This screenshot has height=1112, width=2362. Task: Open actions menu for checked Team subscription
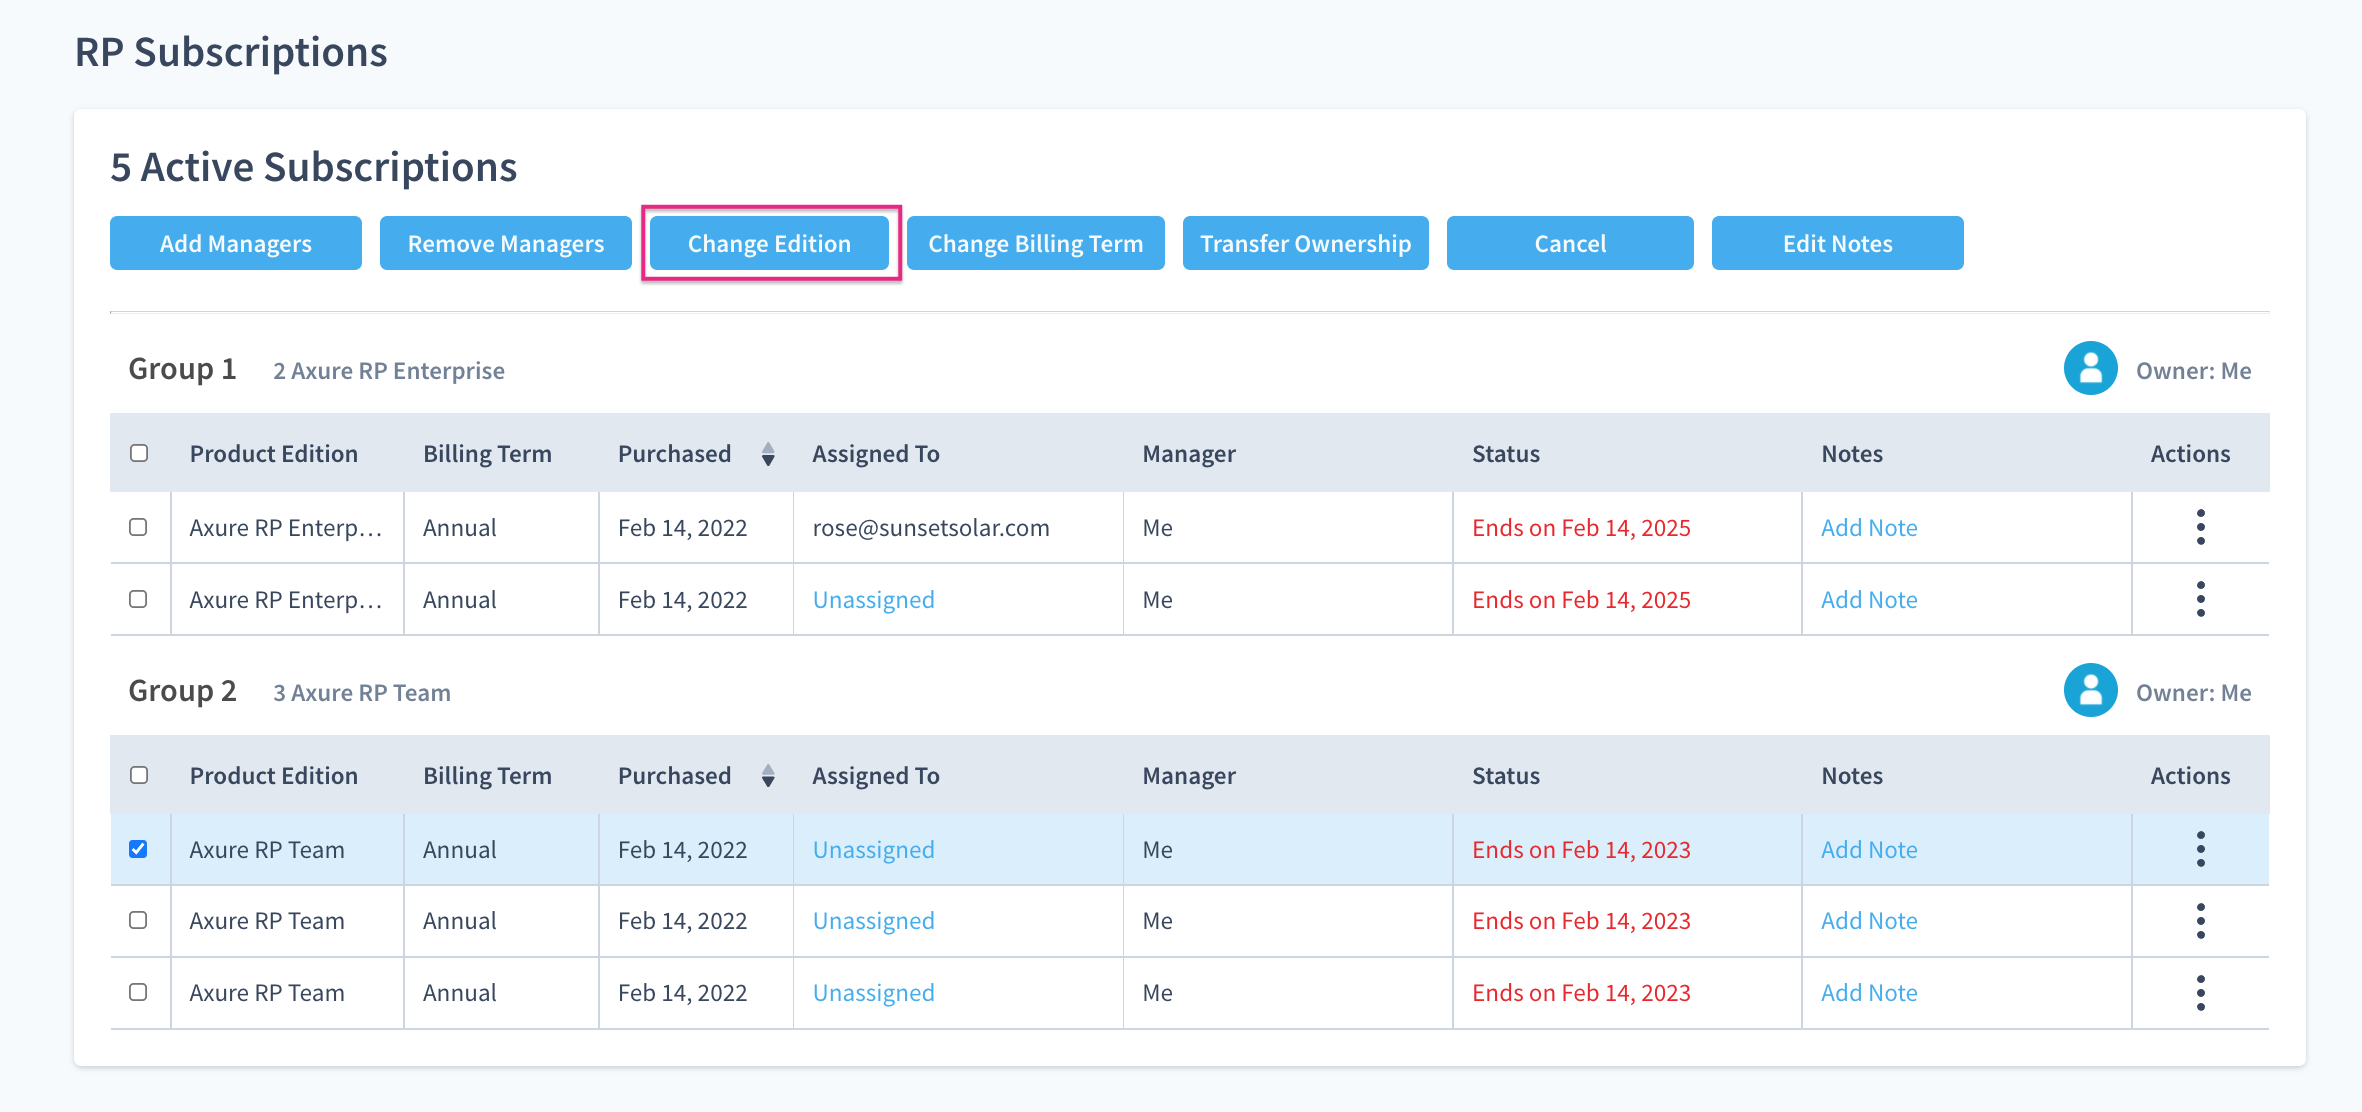coord(2200,849)
